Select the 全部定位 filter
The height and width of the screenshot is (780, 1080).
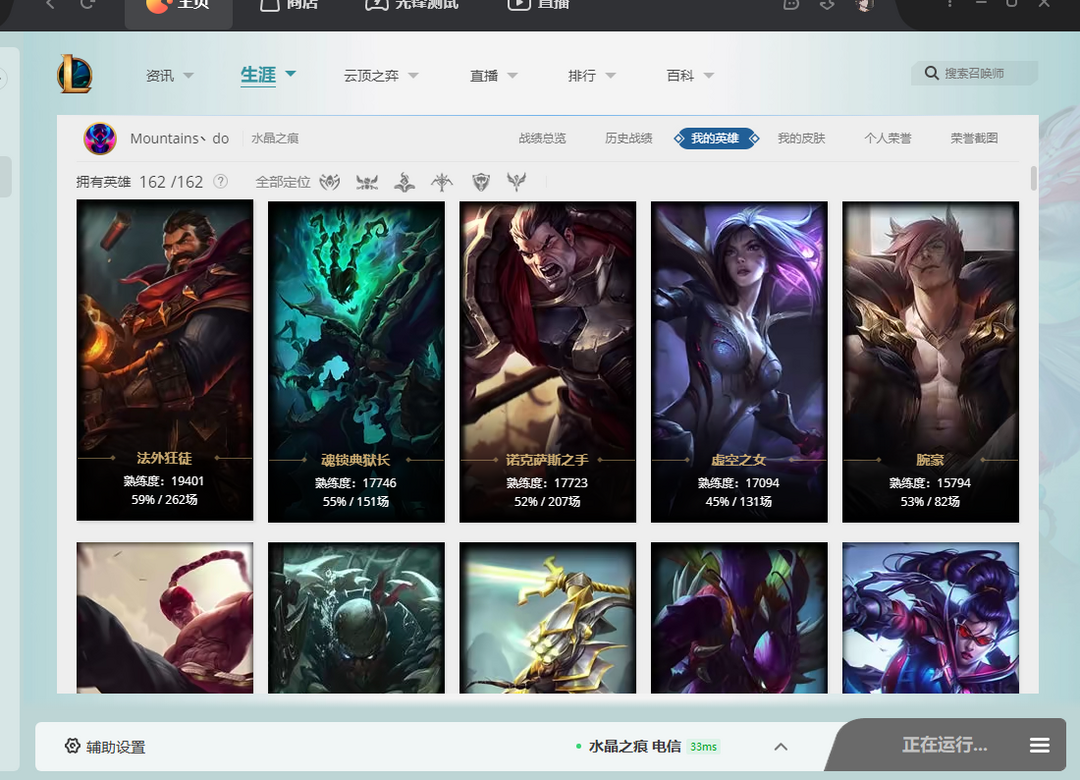coord(282,182)
